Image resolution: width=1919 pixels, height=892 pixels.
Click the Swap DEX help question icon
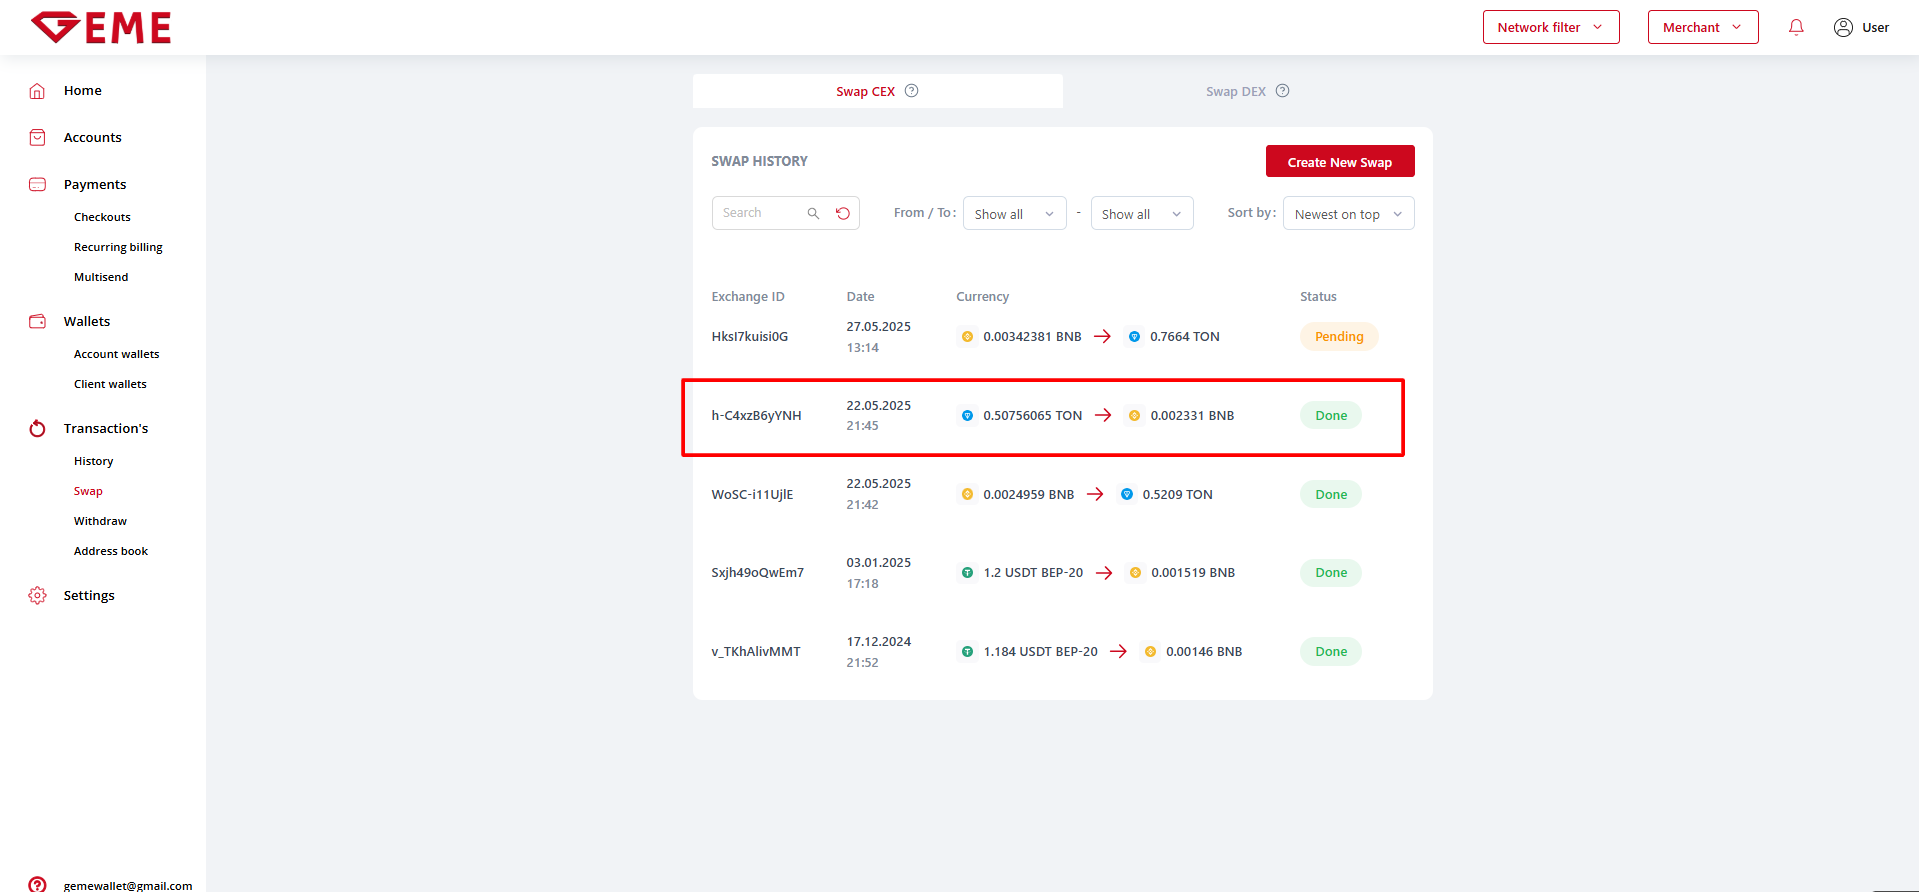pyautogui.click(x=1282, y=91)
